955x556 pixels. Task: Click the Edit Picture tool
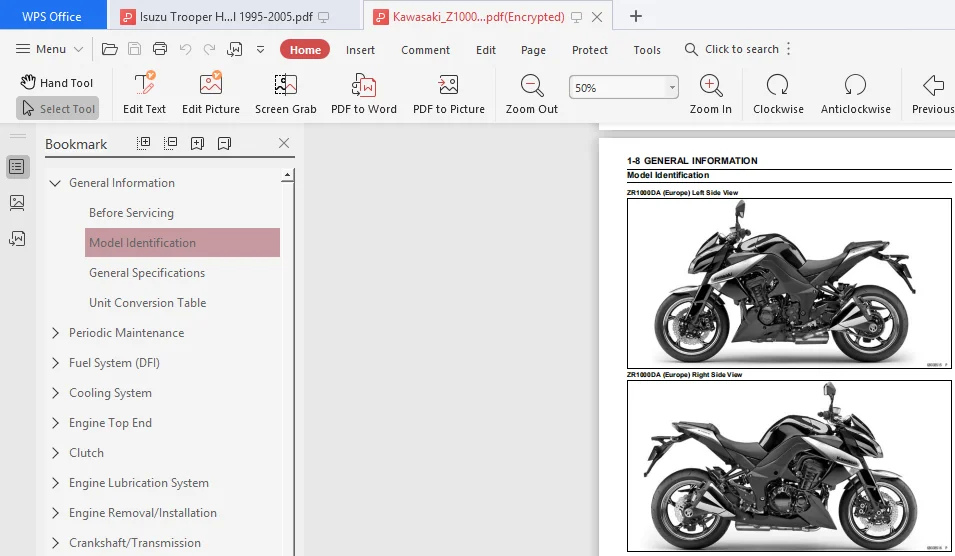[211, 93]
